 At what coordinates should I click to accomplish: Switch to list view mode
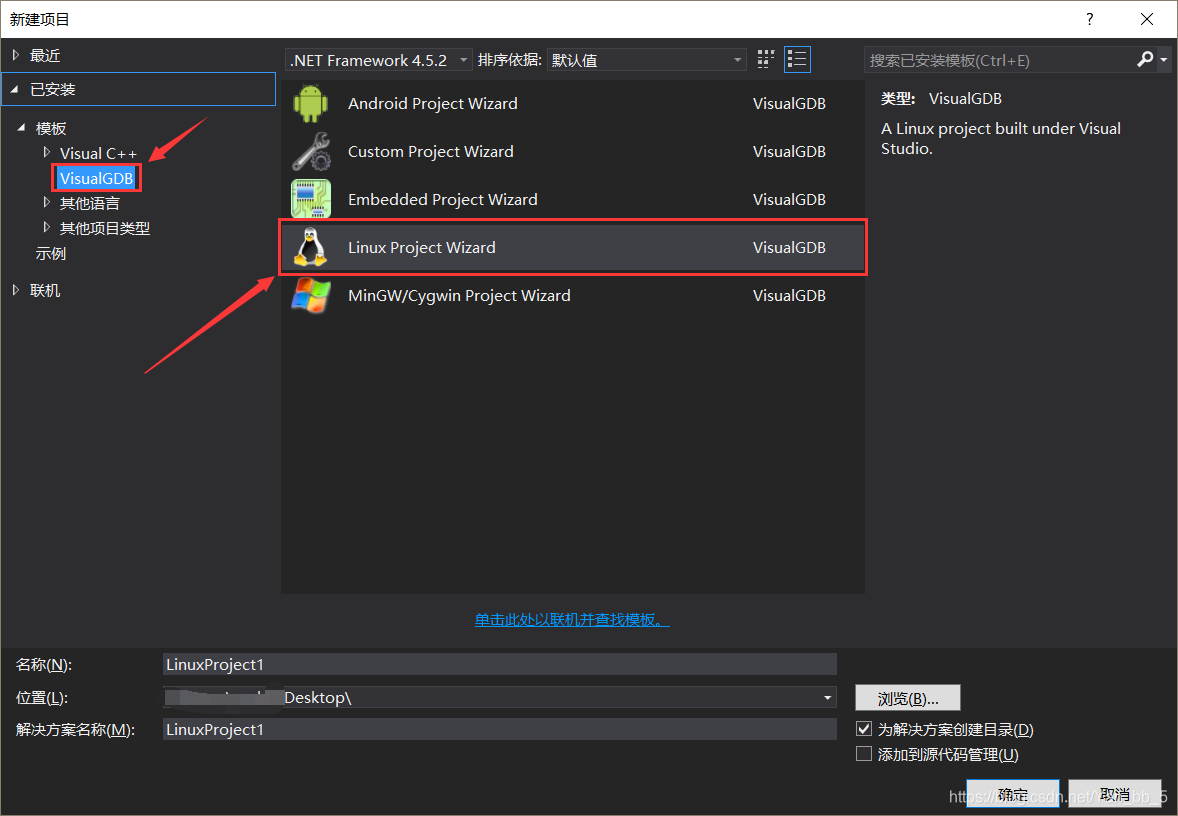(797, 59)
